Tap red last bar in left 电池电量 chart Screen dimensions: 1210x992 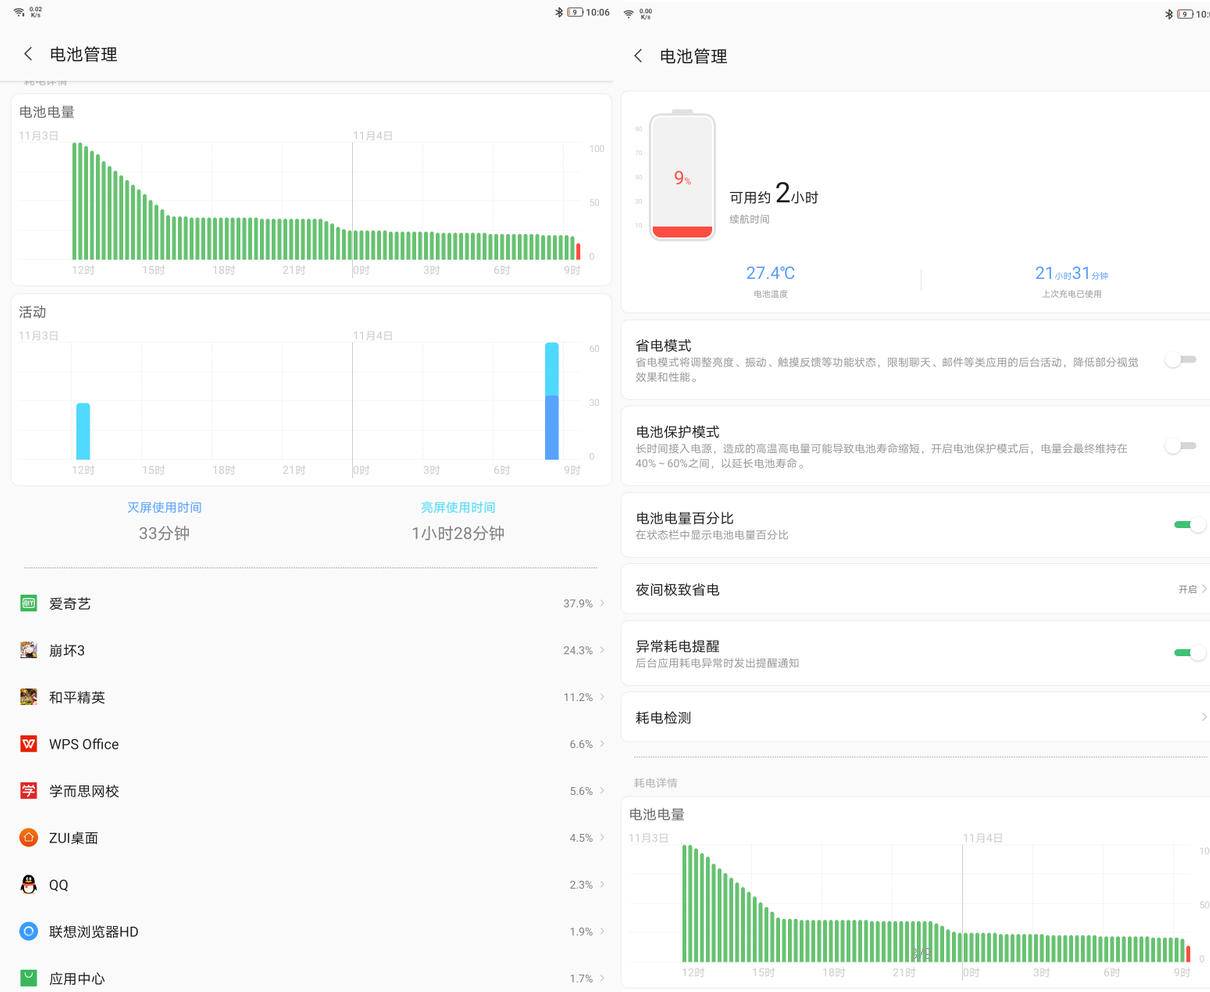[x=578, y=250]
